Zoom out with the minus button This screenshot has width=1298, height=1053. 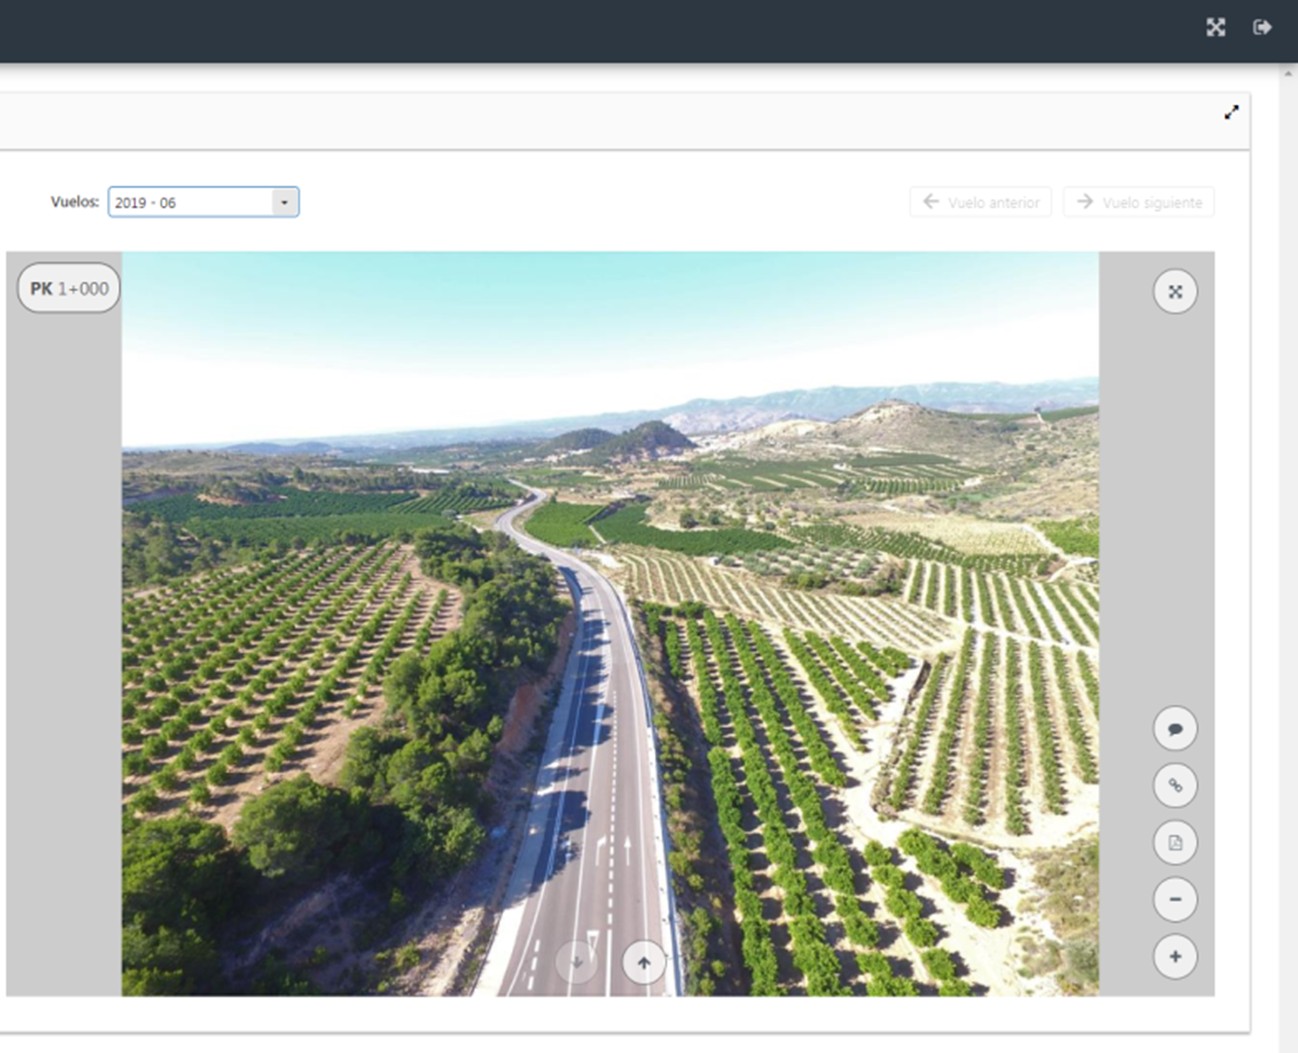[x=1175, y=899]
